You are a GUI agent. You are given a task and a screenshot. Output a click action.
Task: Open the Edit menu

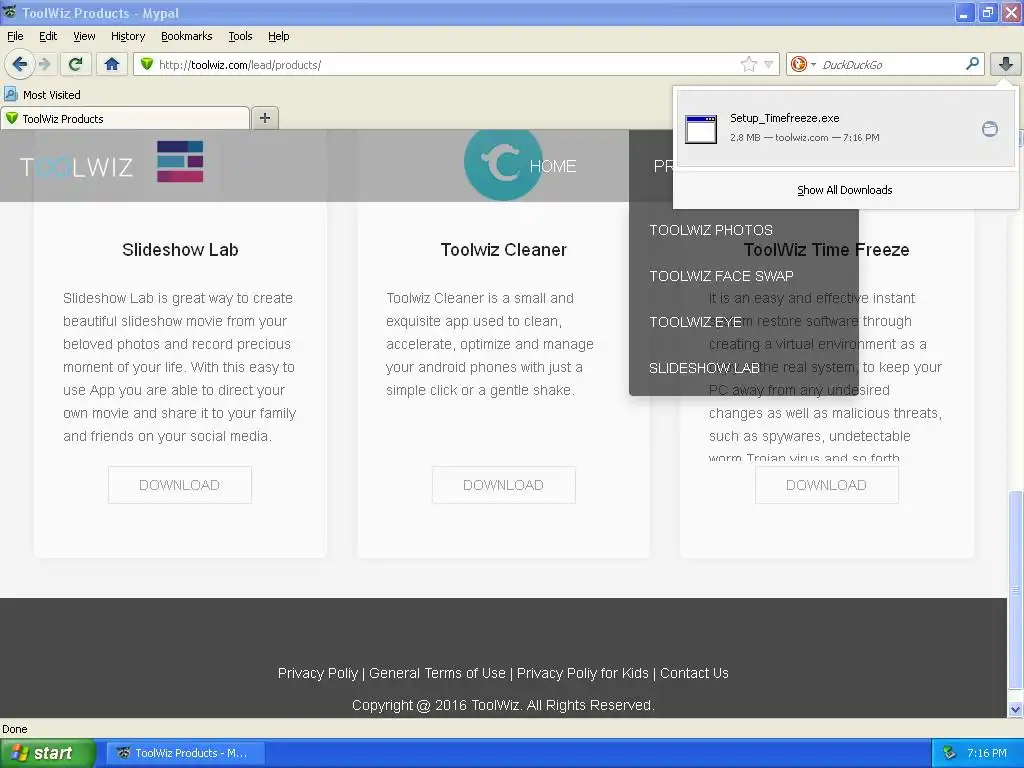(x=48, y=36)
